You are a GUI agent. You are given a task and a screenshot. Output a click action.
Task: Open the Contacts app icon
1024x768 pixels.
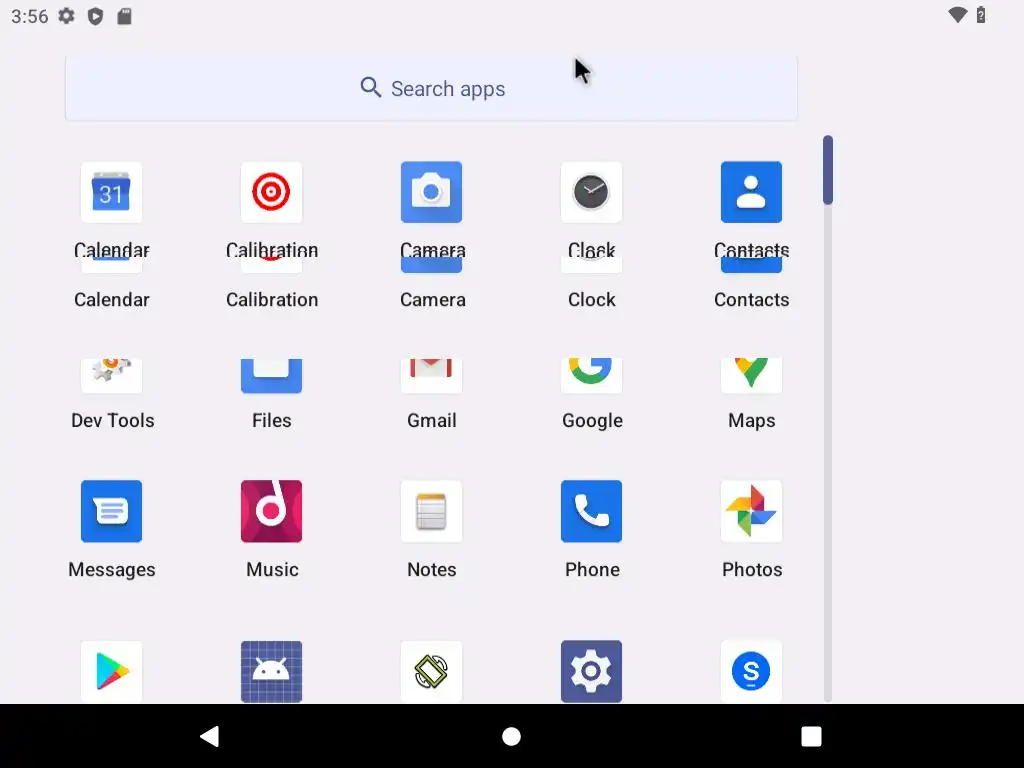coord(751,192)
